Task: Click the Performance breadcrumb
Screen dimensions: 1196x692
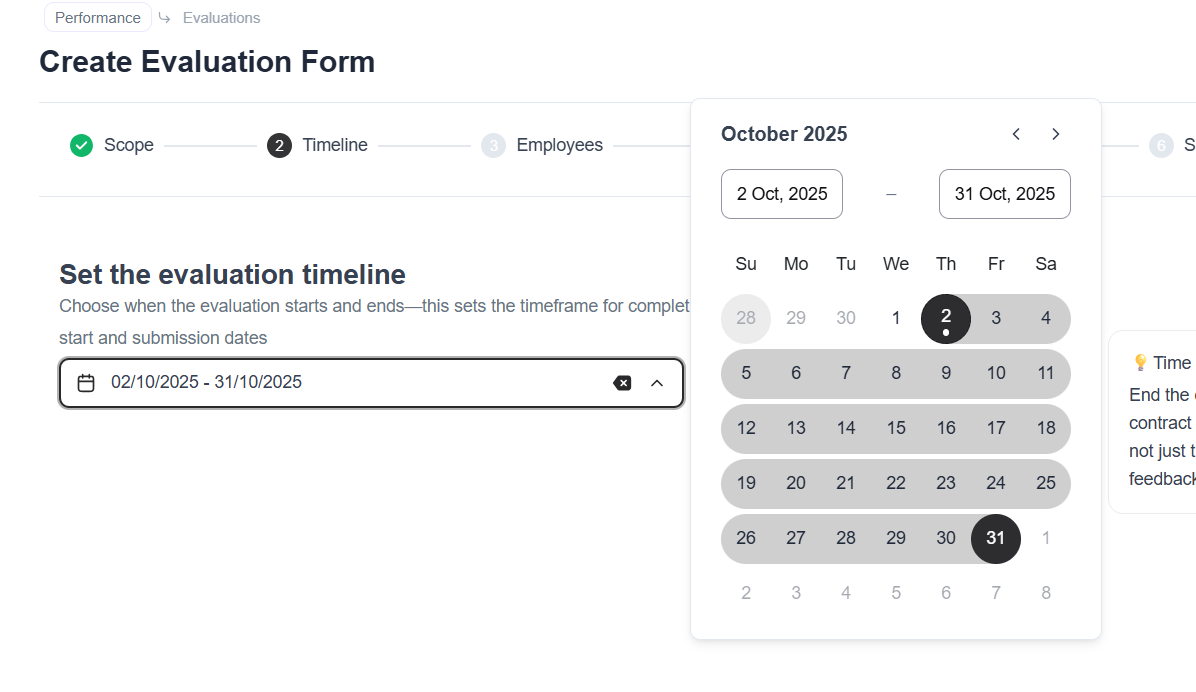Action: pyautogui.click(x=98, y=18)
